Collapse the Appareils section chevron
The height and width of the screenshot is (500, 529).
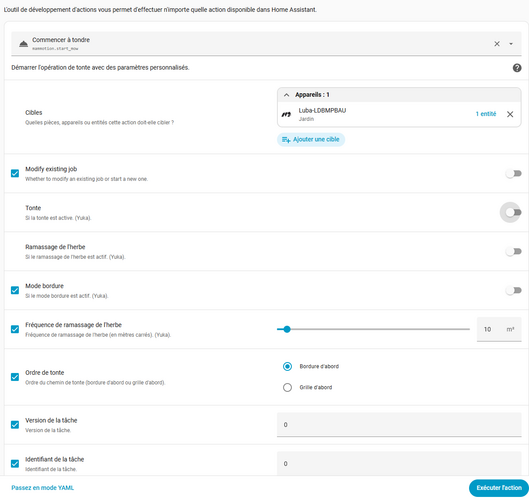tap(286, 95)
